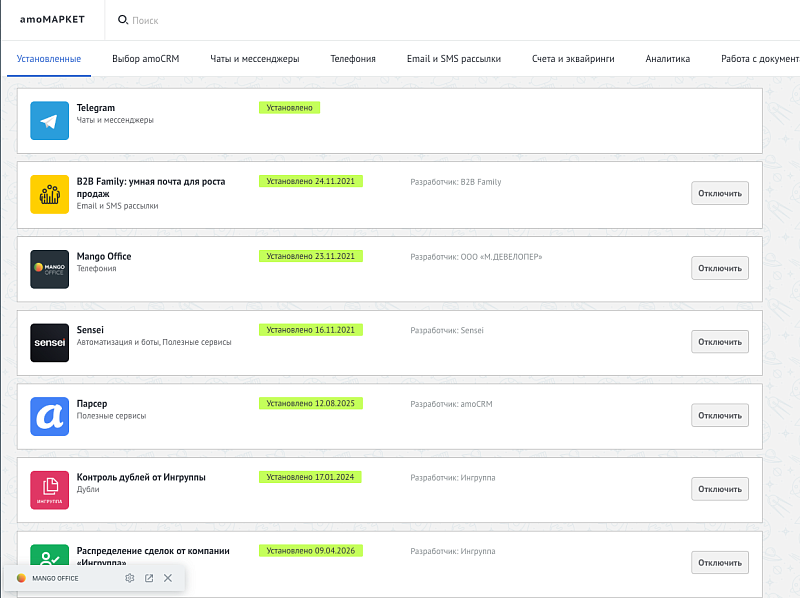Click the Установлено 24.11.2021 badge

pos(311,181)
